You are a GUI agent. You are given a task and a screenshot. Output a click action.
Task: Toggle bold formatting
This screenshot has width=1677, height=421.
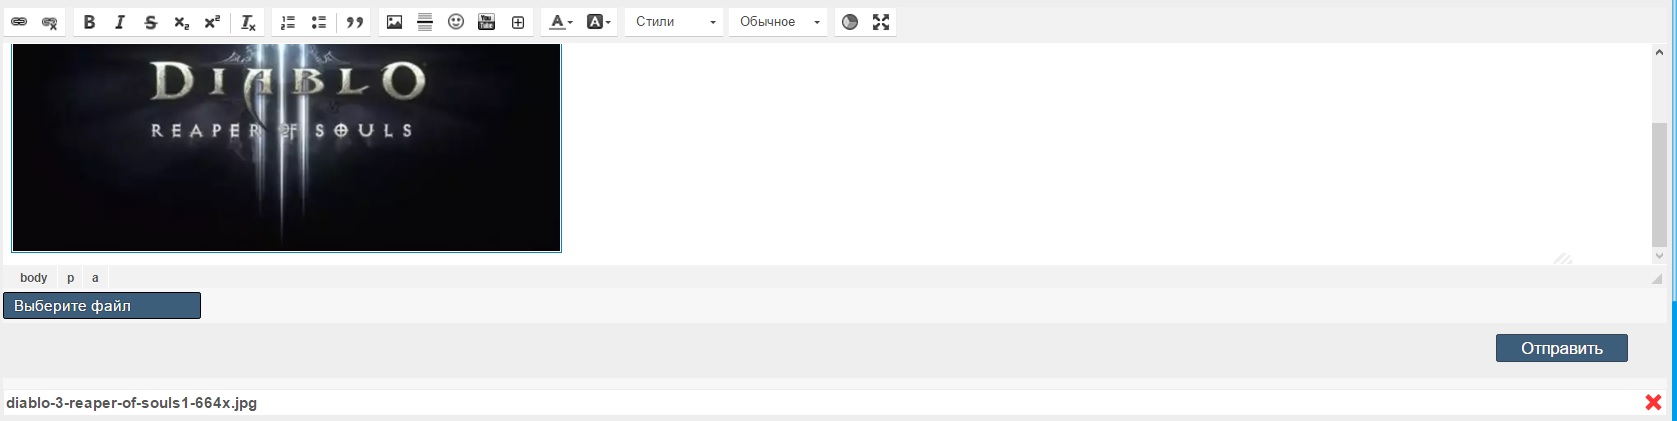(x=89, y=22)
